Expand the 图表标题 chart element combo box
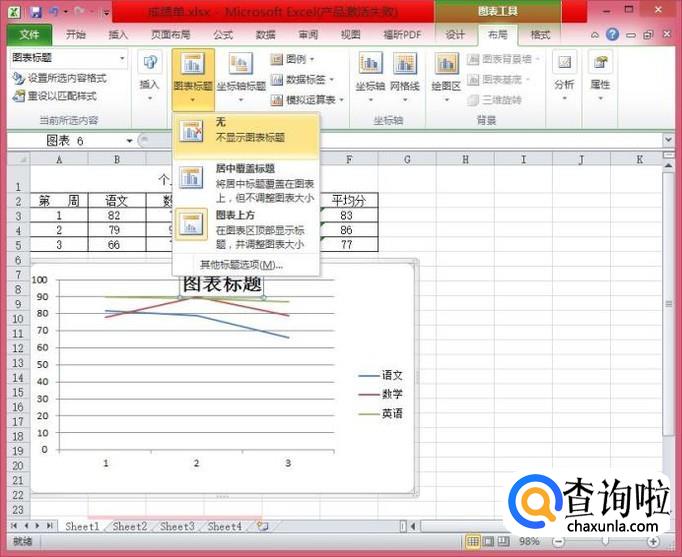Viewport: 682px width, 557px height. click(122, 58)
